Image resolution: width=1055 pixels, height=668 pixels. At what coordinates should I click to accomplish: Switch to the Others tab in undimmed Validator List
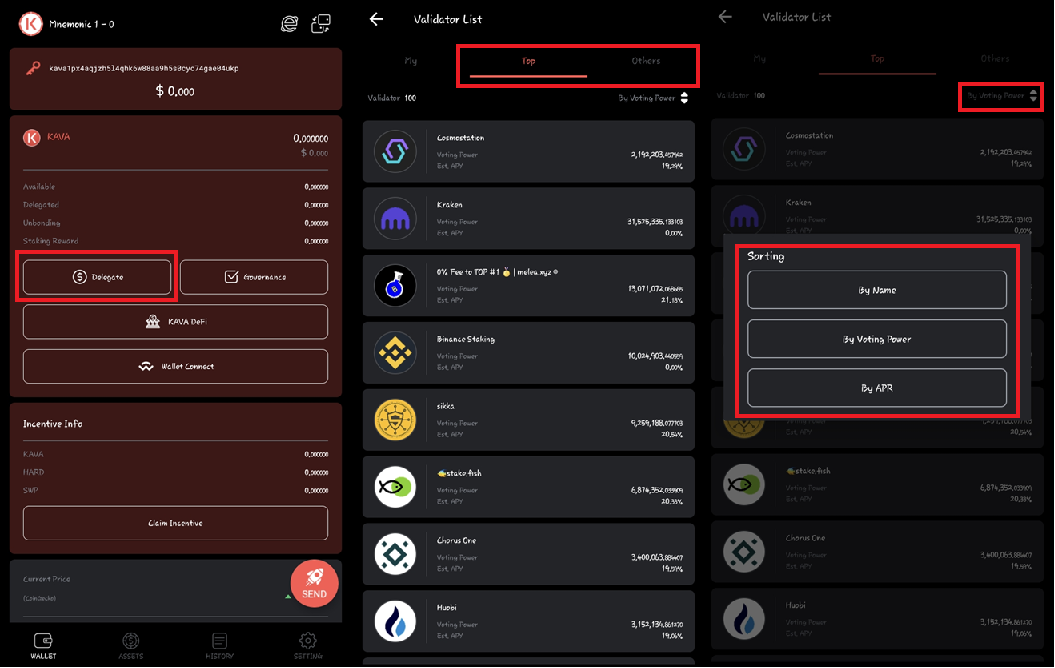point(645,61)
